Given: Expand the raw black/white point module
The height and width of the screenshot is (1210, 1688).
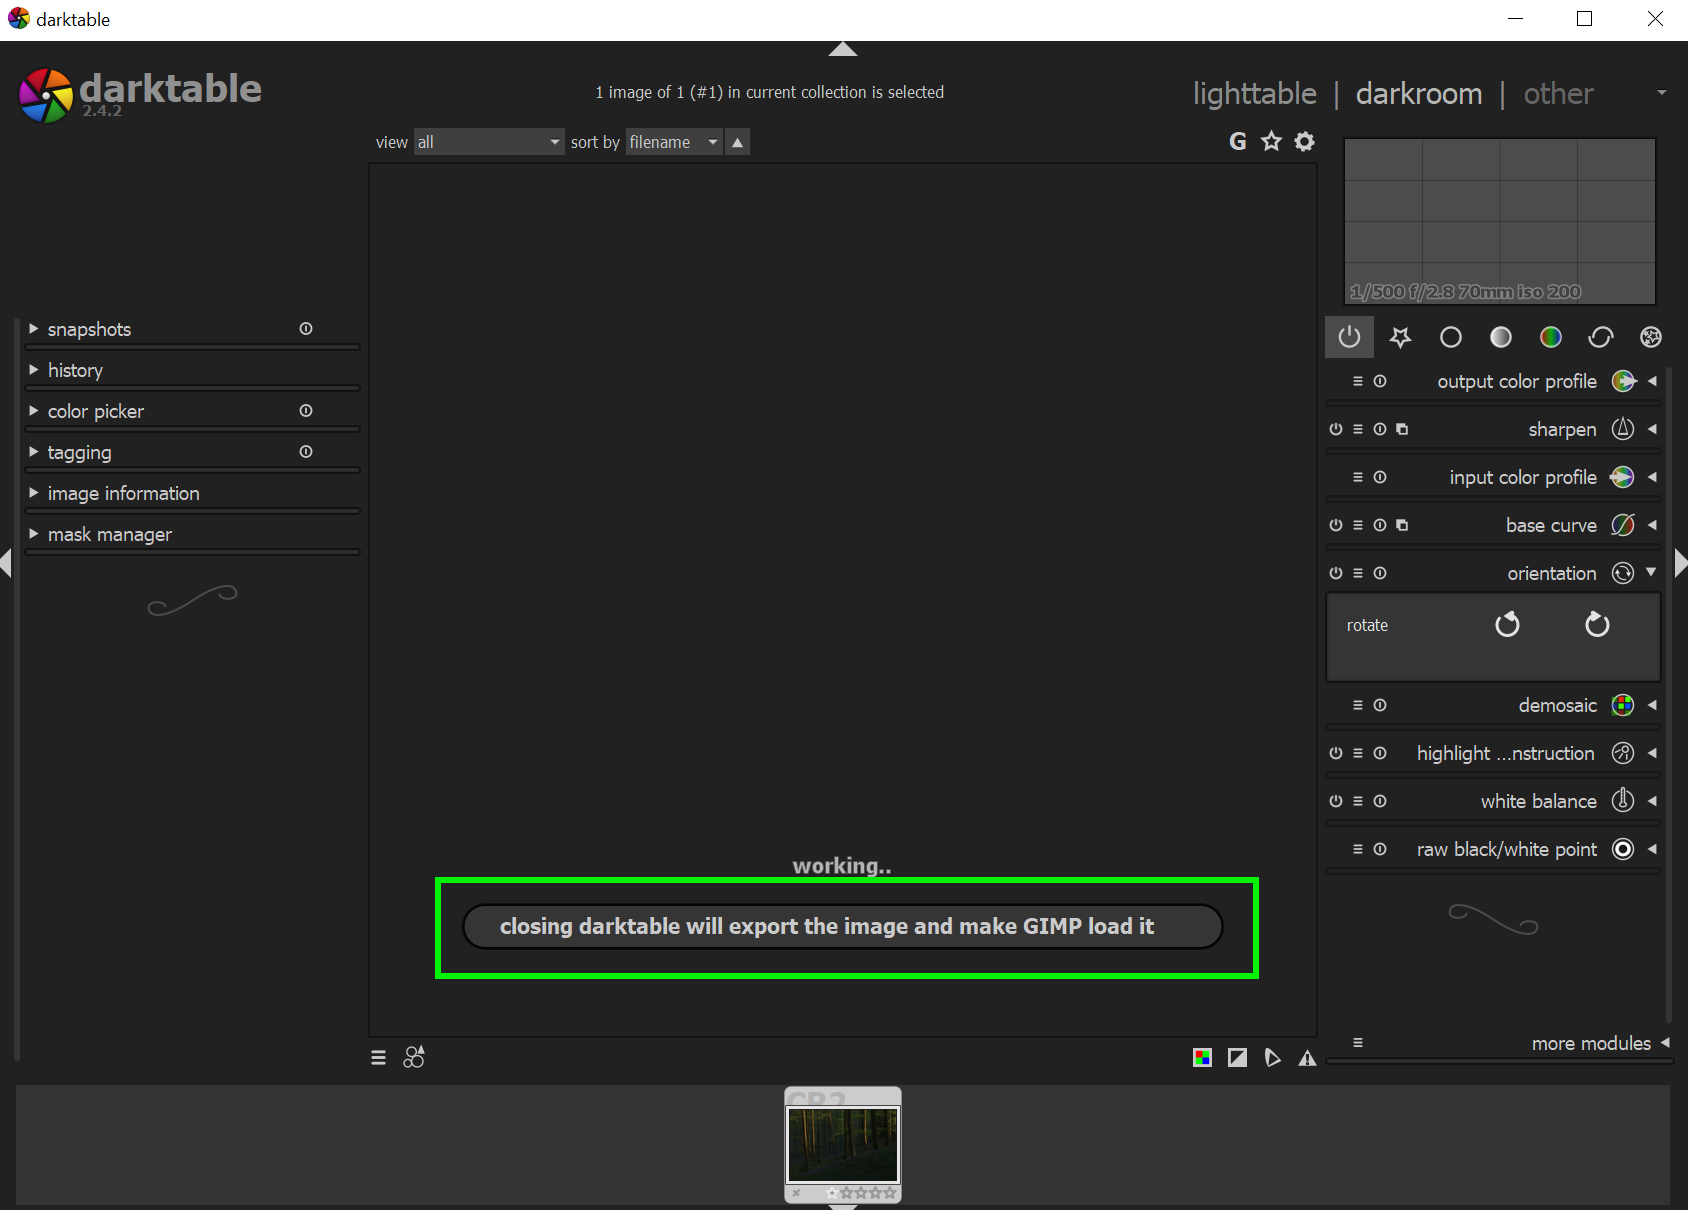Looking at the screenshot, I should pos(1652,849).
